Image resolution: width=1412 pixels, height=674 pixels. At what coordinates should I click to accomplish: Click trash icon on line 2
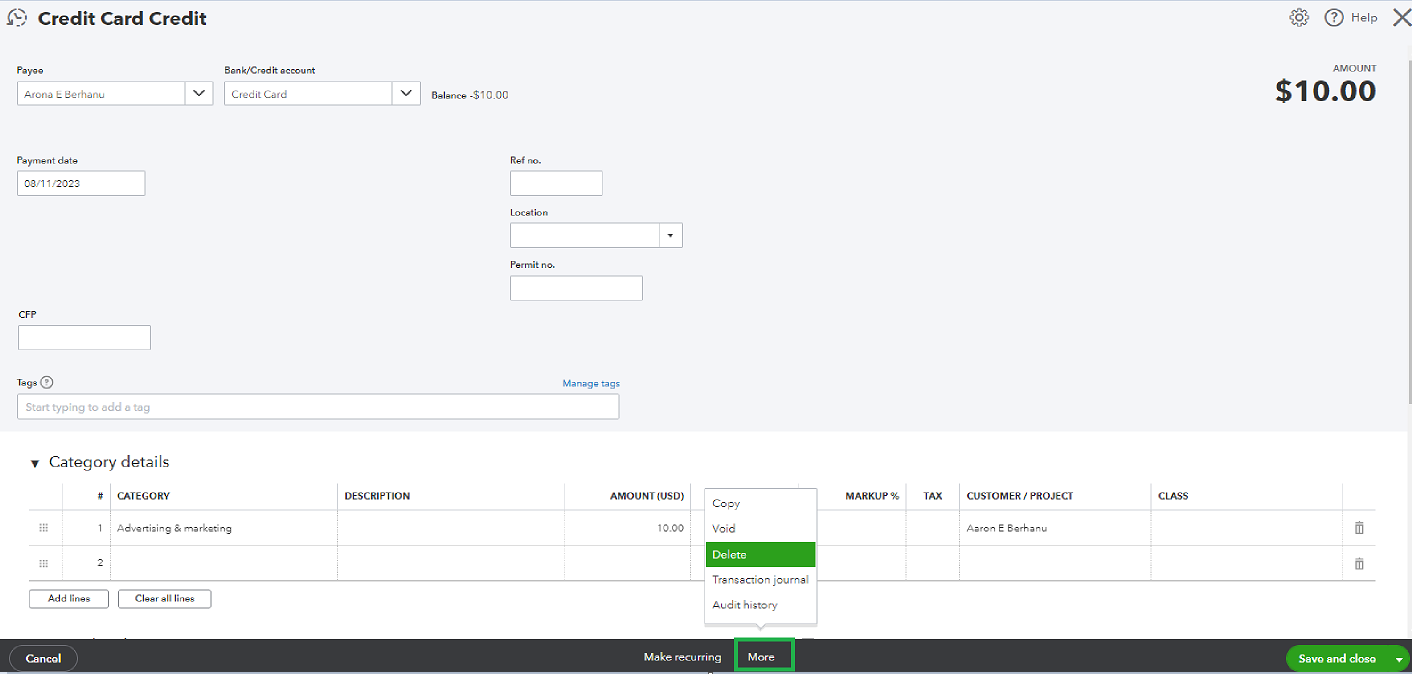coord(1358,563)
